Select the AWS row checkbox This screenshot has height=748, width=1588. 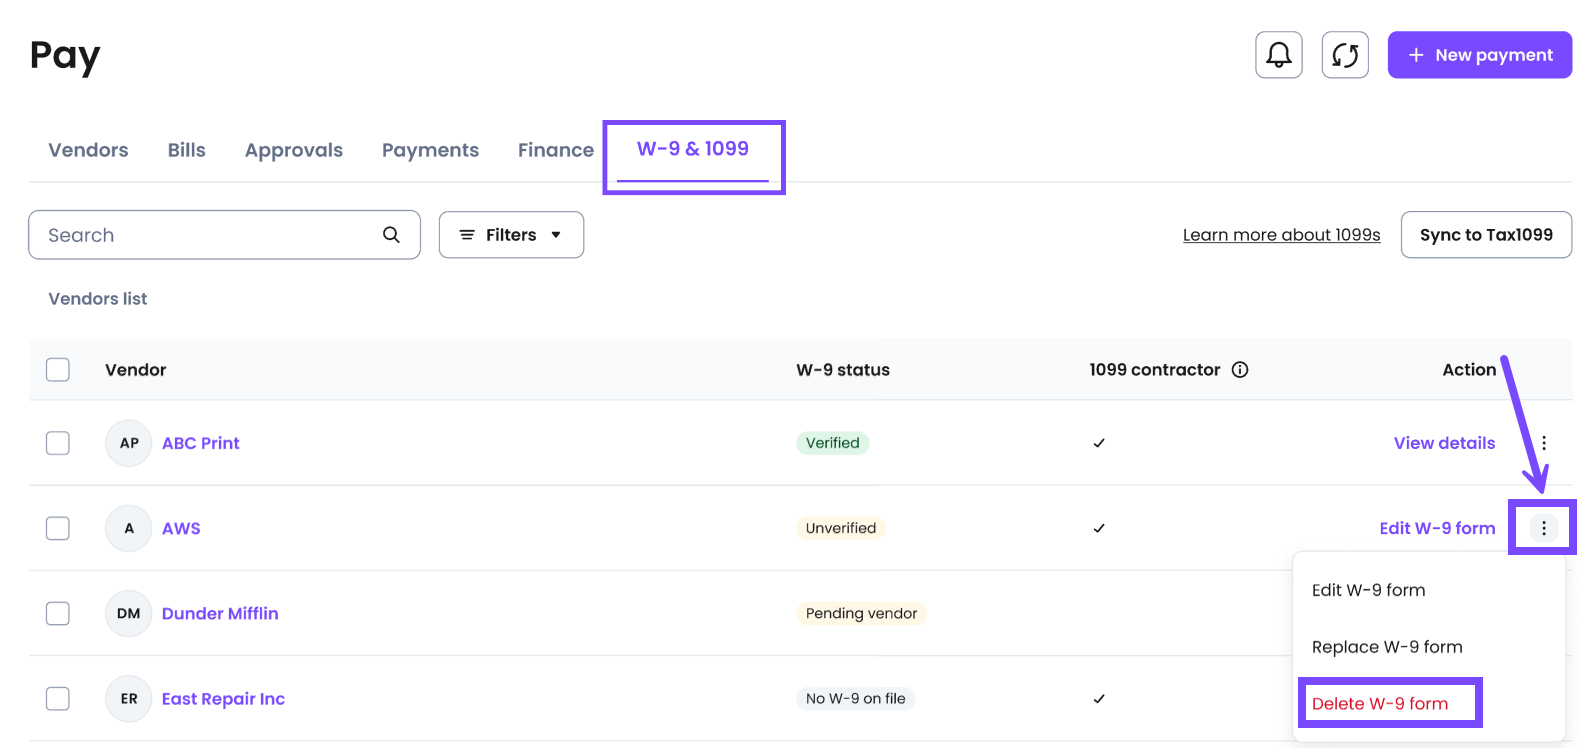[x=58, y=528]
